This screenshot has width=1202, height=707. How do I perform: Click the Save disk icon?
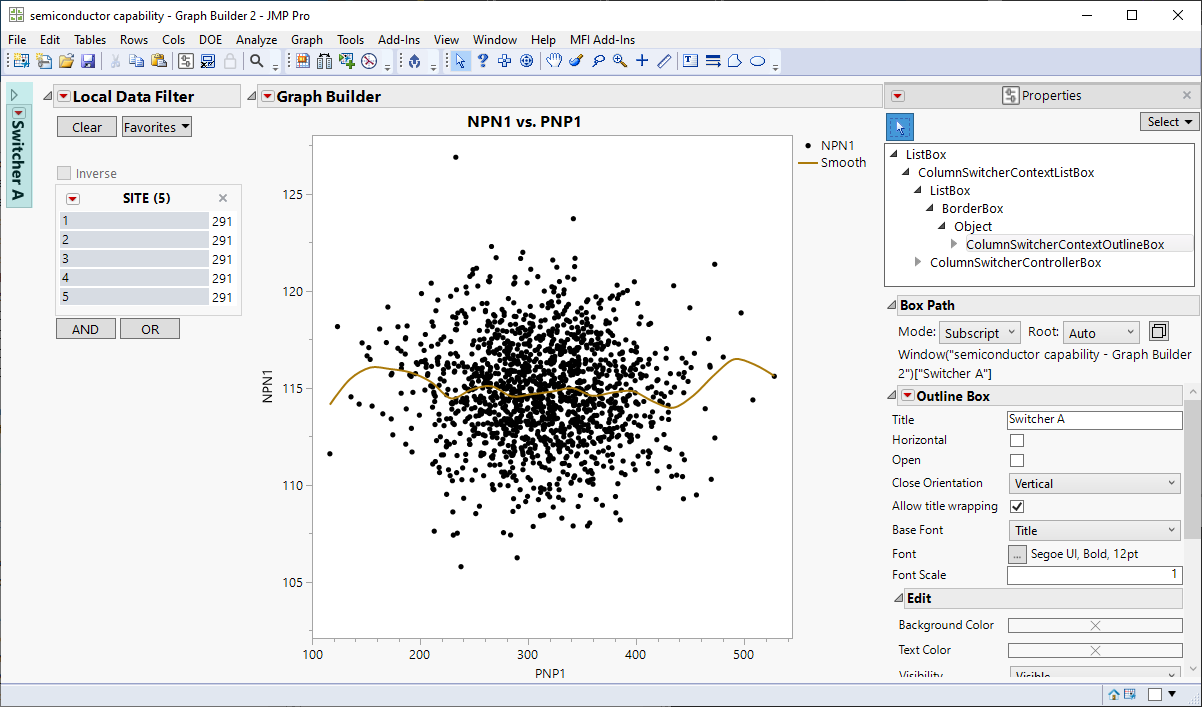(x=88, y=61)
